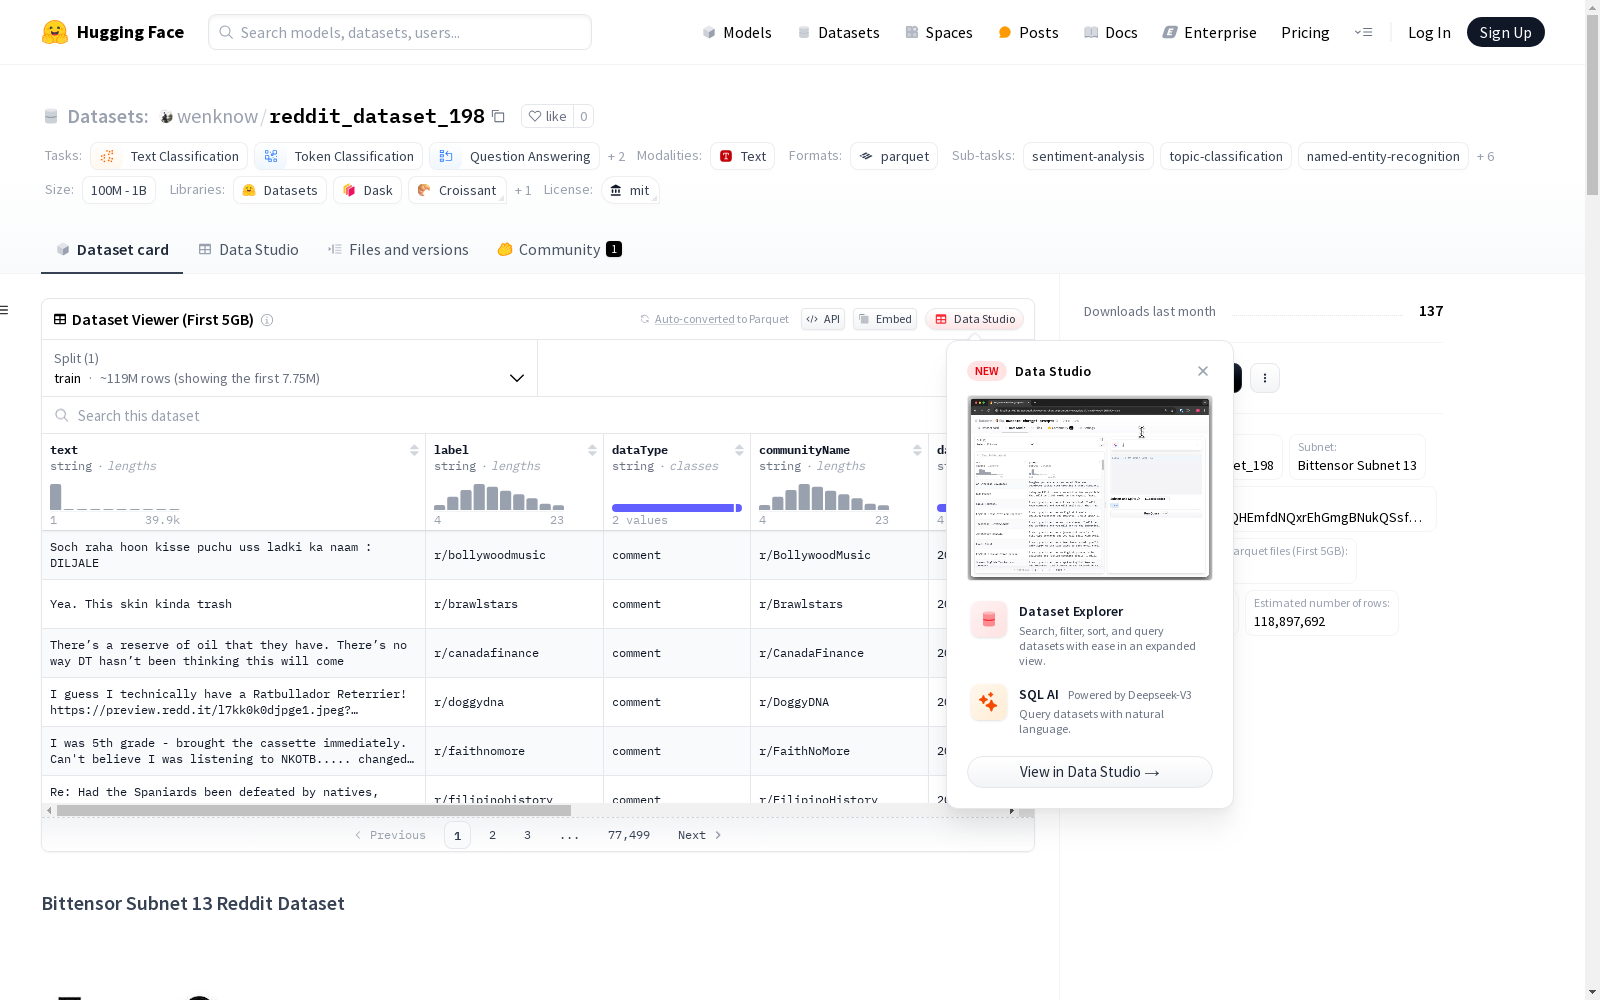The width and height of the screenshot is (1600, 1000).
Task: Click Next page in pagination
Action: 699,835
